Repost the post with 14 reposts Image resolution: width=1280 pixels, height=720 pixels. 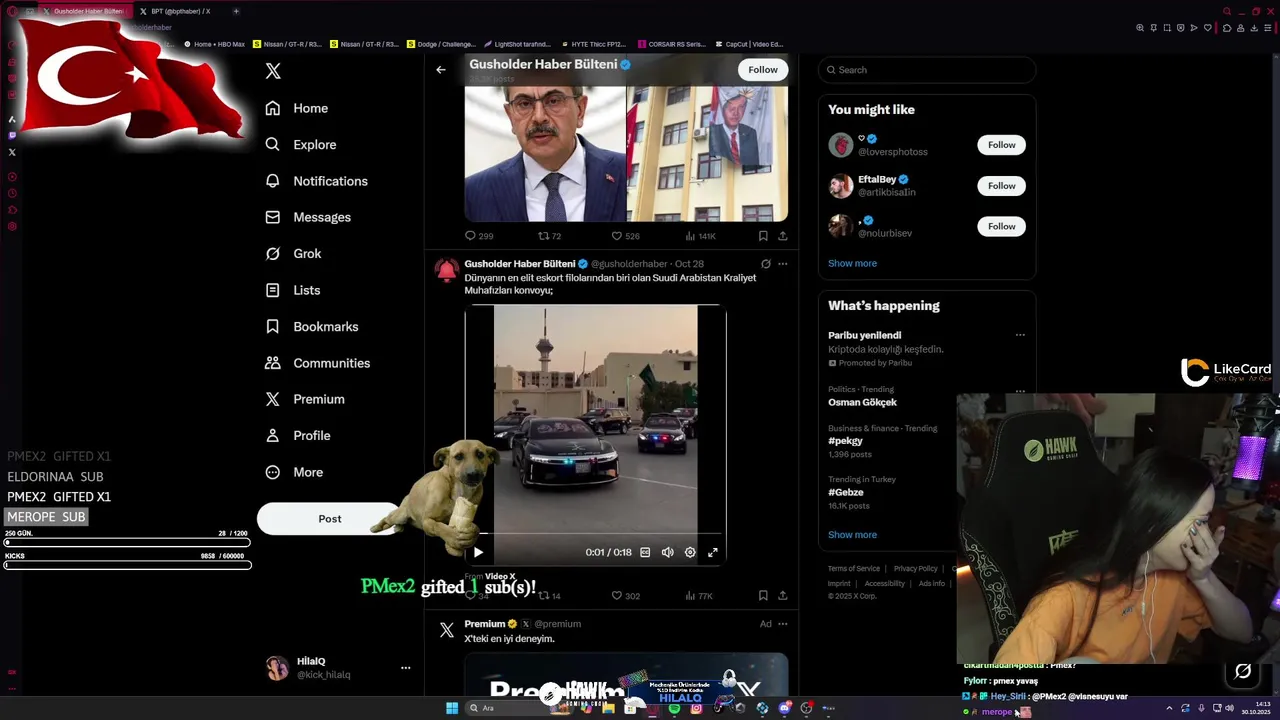pos(550,596)
